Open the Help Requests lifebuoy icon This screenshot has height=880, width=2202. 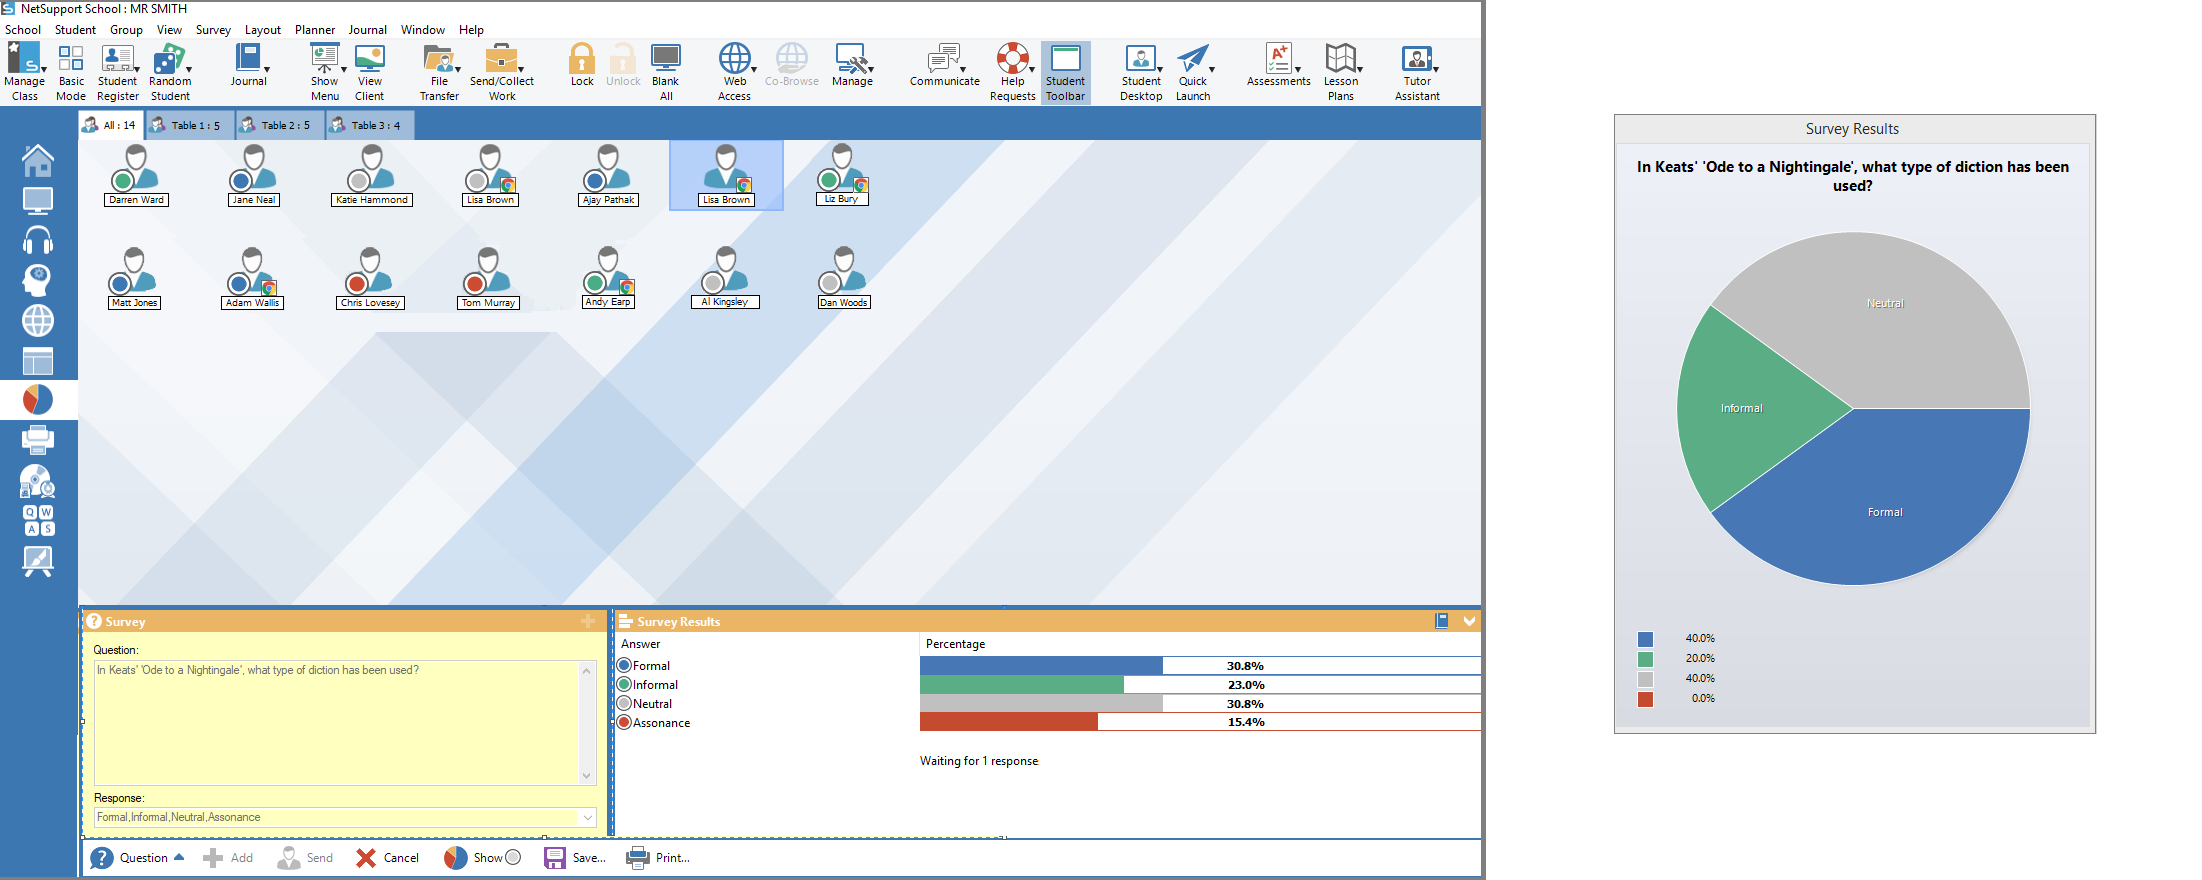point(1012,60)
